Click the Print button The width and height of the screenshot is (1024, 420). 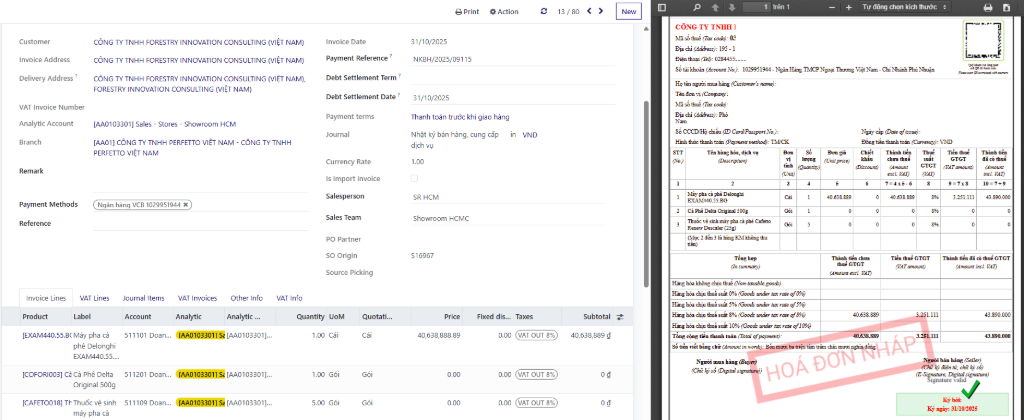467,12
